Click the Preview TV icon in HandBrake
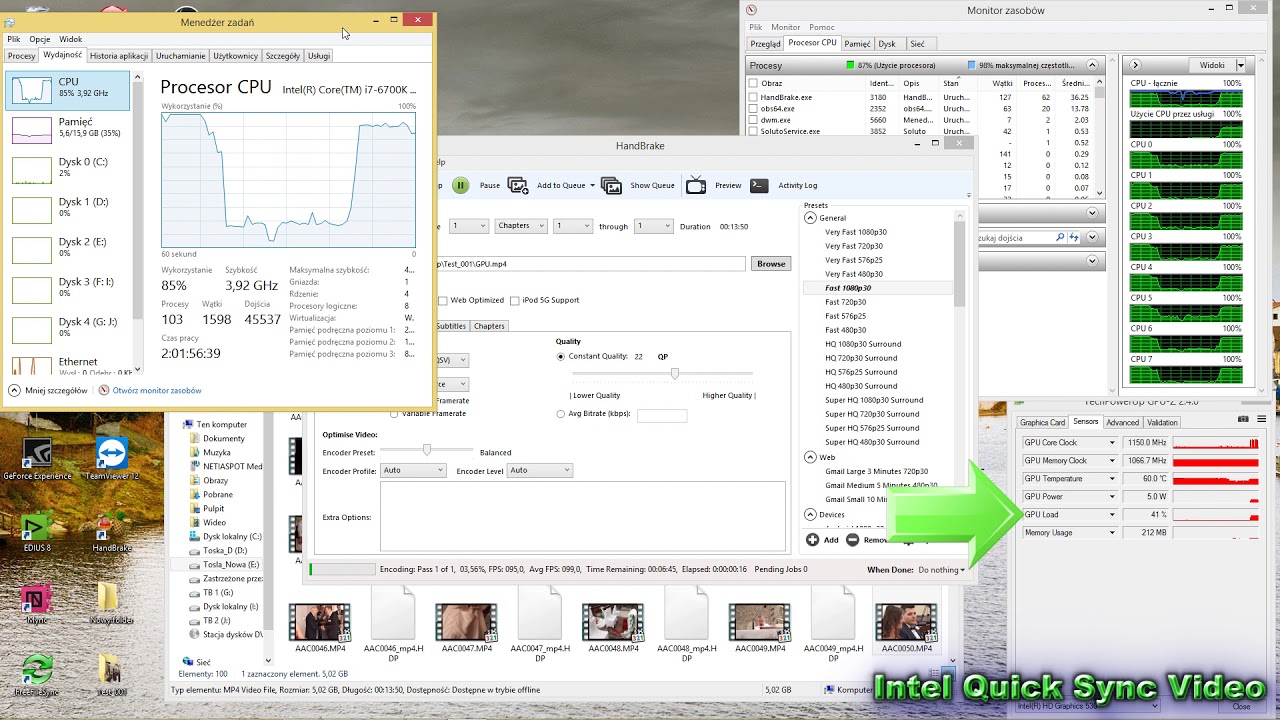This screenshot has height=720, width=1280. 696,185
